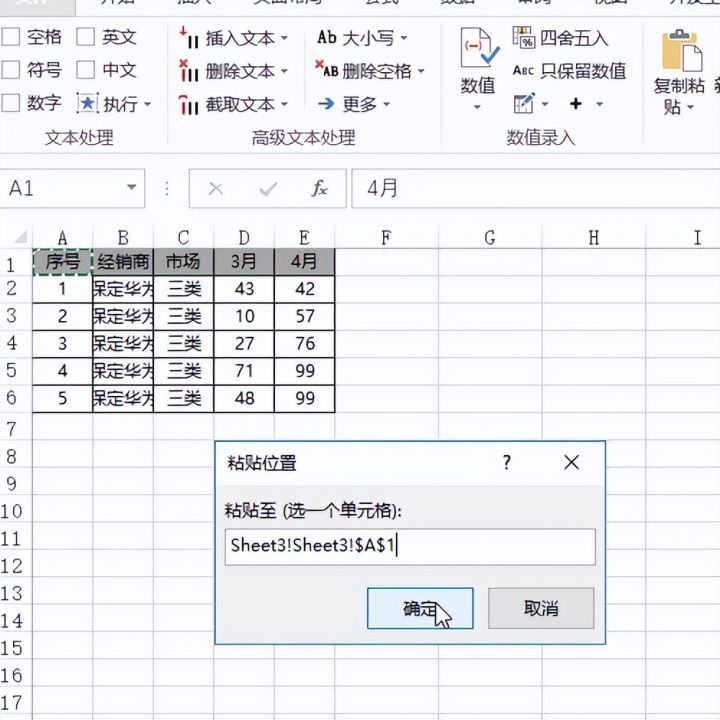Expand the 大小写 dropdown arrow
720x720 pixels.
[404, 38]
